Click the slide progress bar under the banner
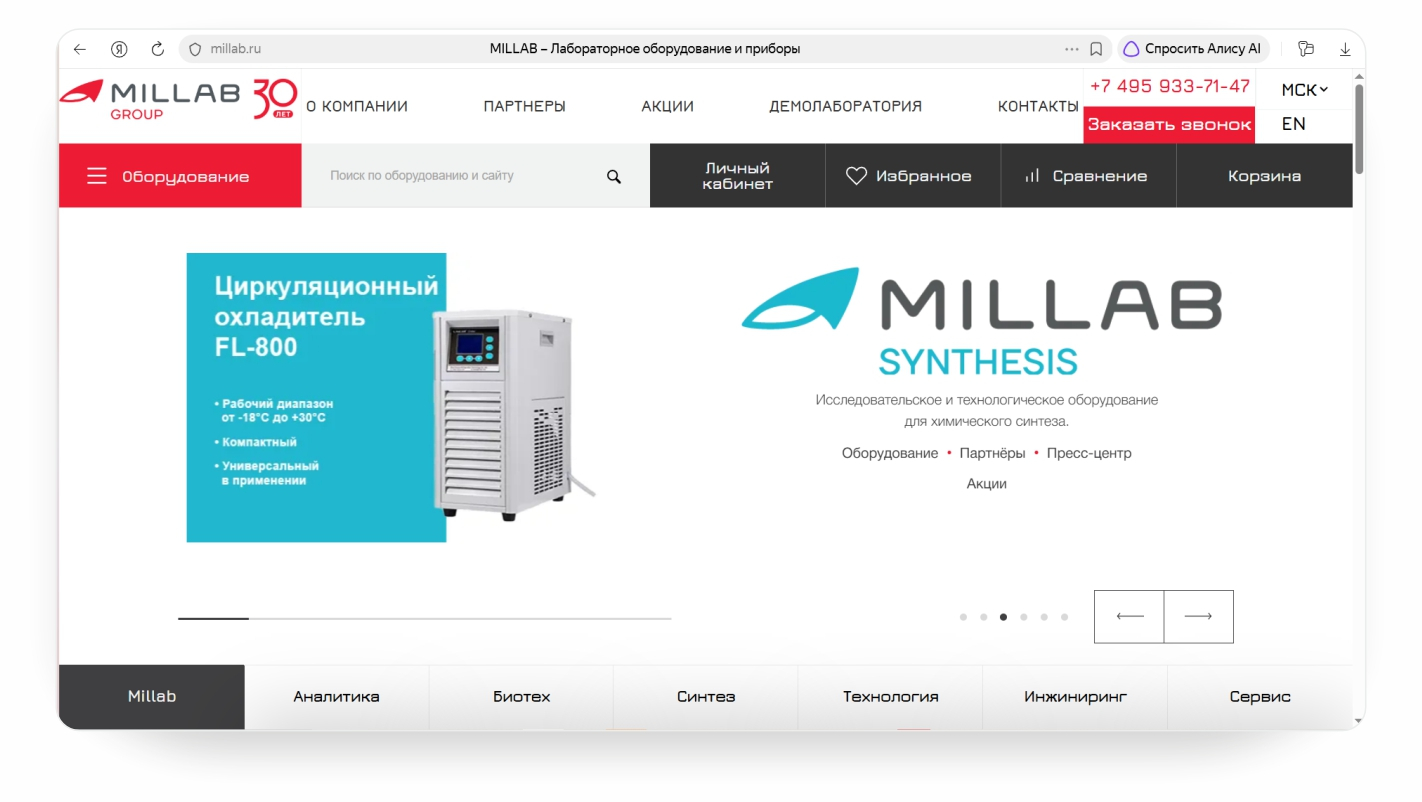1422x802 pixels. click(425, 619)
